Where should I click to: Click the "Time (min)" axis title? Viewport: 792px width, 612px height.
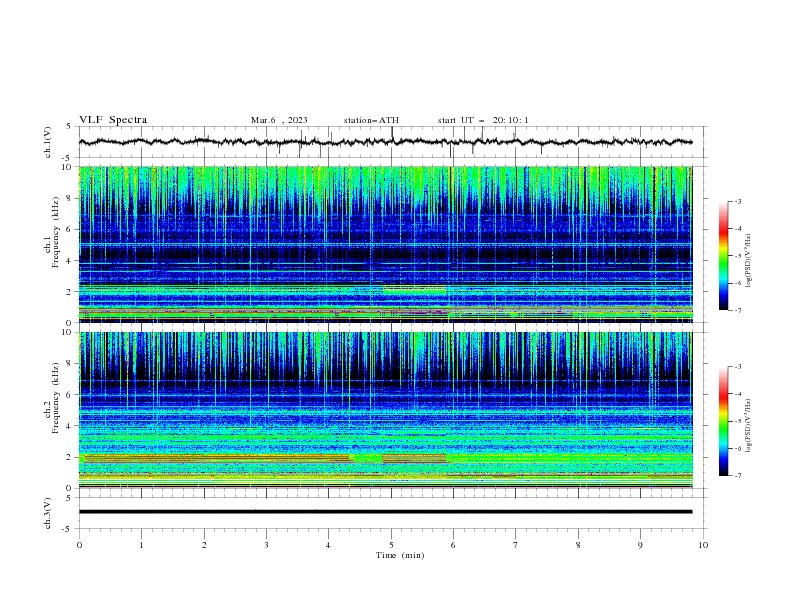pos(400,555)
